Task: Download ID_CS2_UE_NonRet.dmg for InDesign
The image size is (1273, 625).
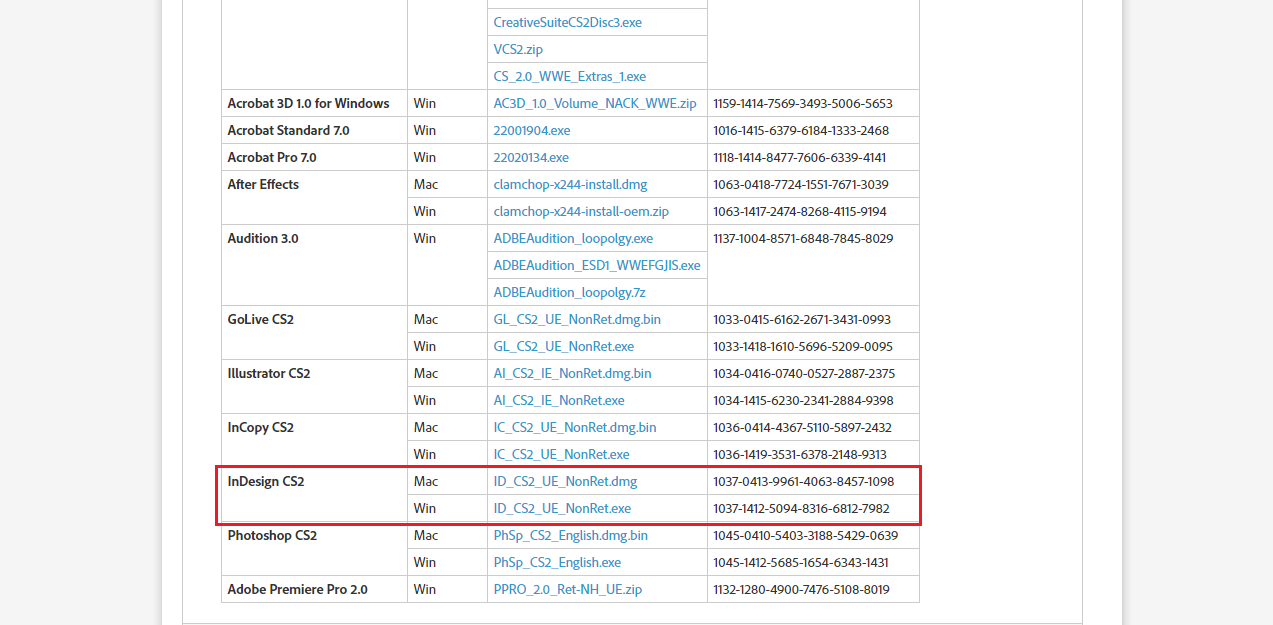Action: click(x=565, y=481)
